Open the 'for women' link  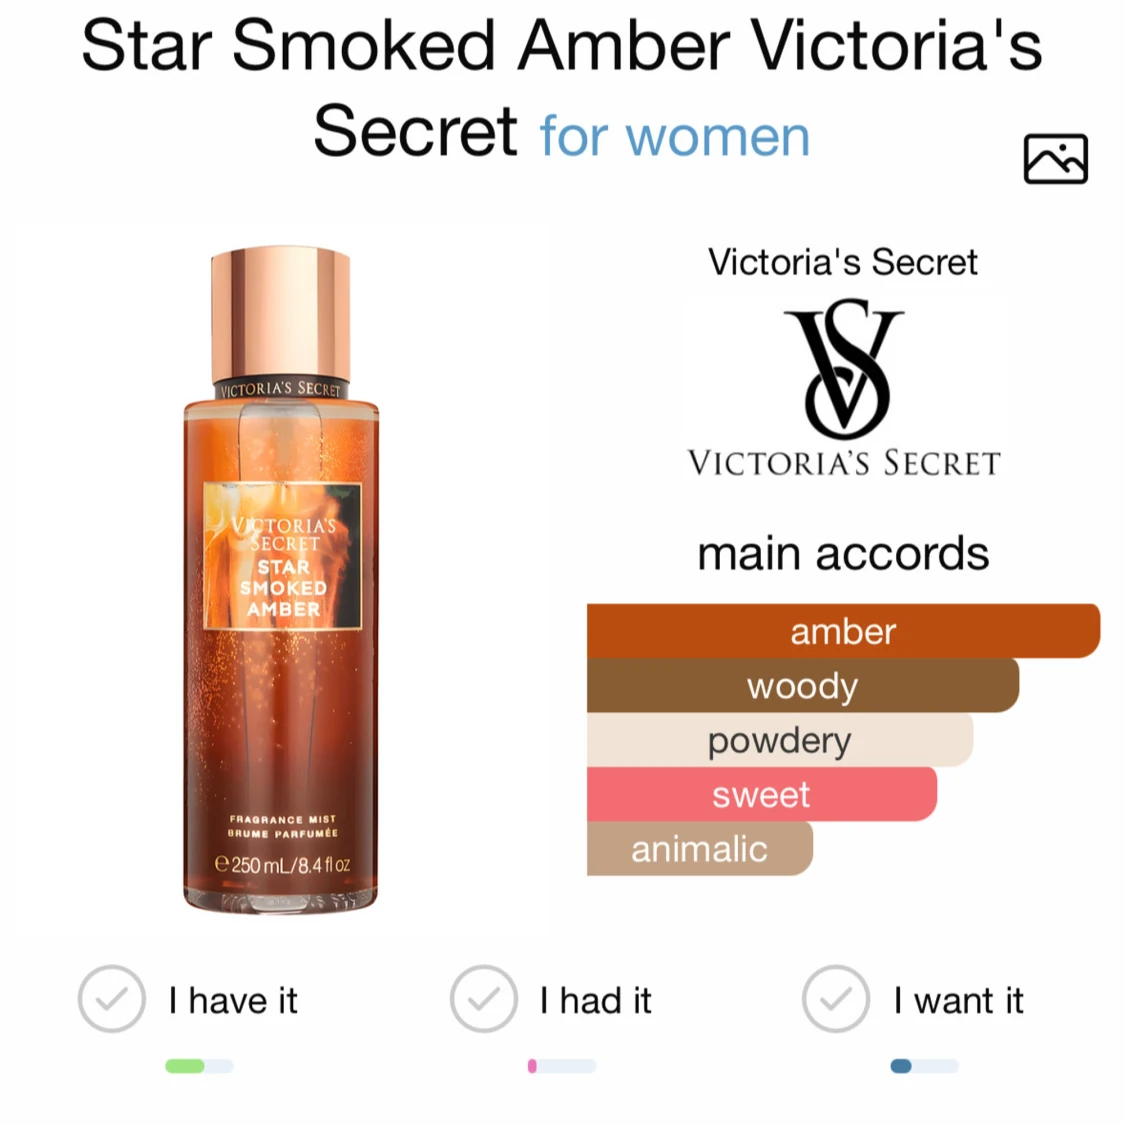coord(674,136)
